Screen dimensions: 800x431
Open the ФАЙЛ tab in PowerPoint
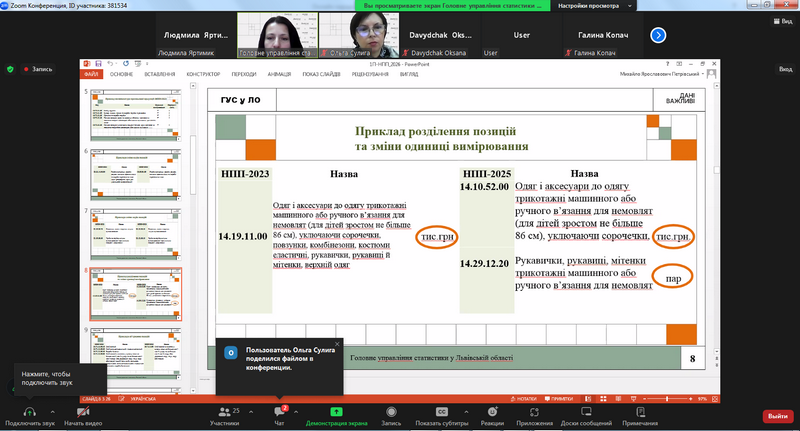point(91,74)
